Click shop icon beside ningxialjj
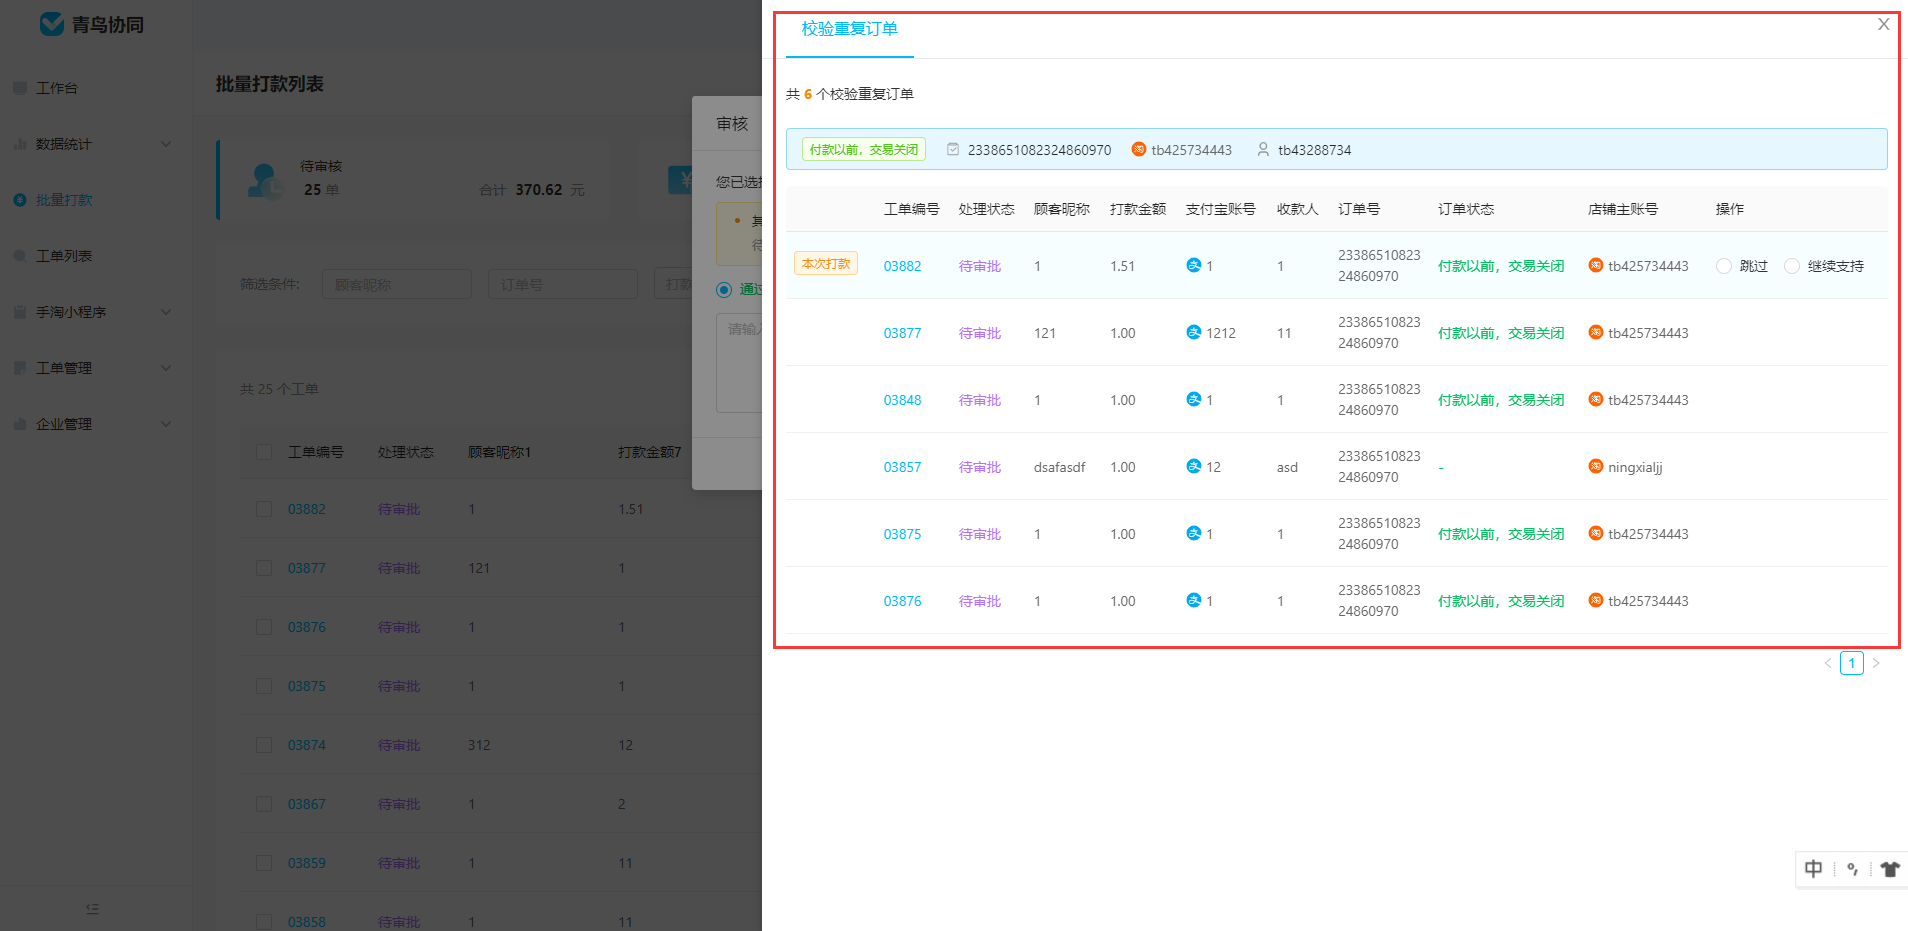1908x931 pixels. coord(1596,466)
